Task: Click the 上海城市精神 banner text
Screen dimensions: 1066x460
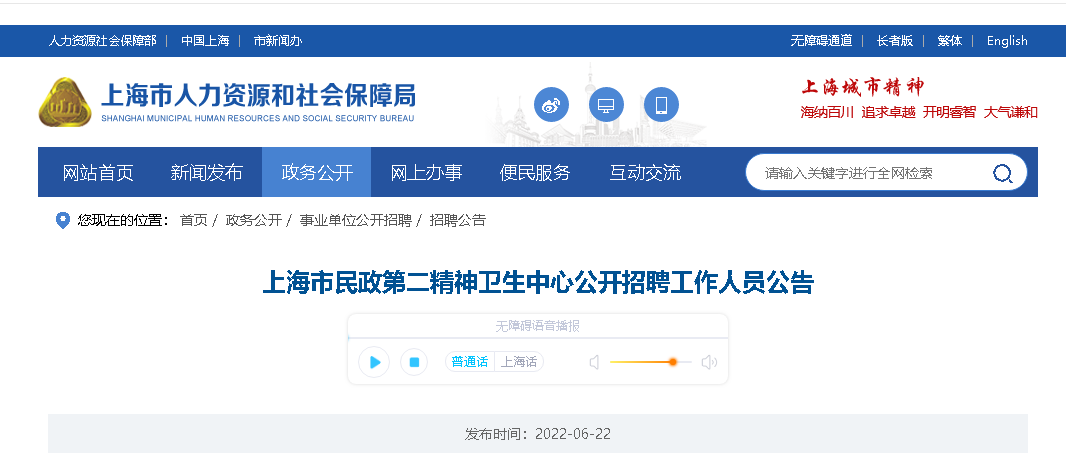Action: [x=863, y=87]
